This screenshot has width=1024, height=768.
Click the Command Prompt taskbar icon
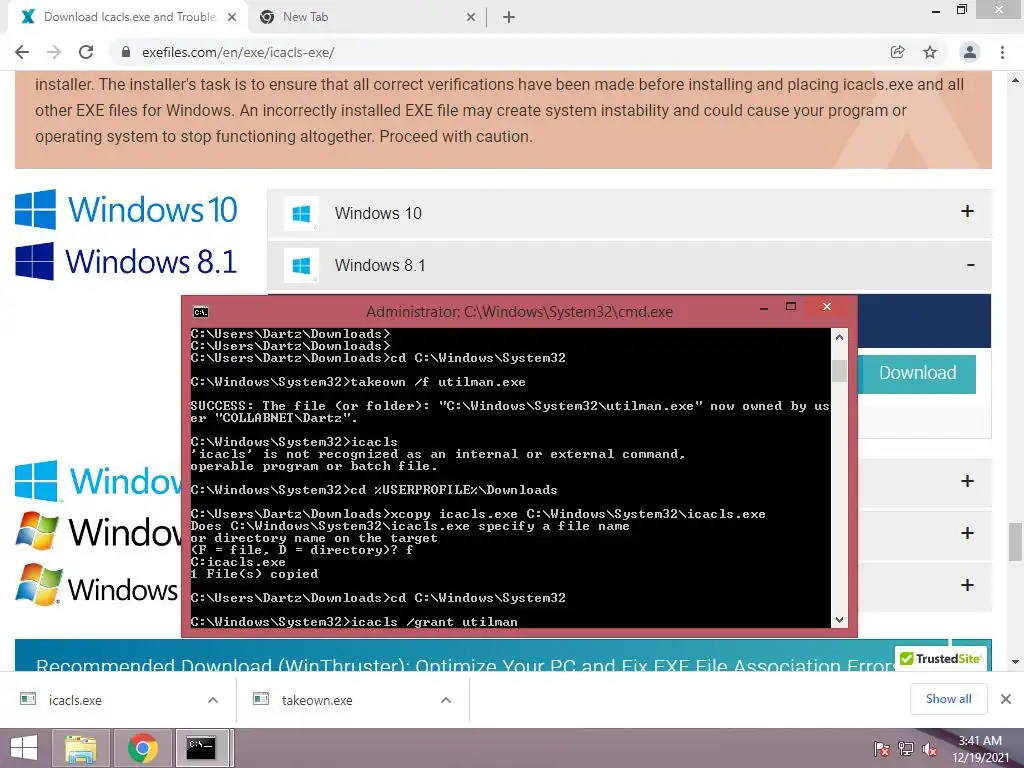tap(201, 748)
